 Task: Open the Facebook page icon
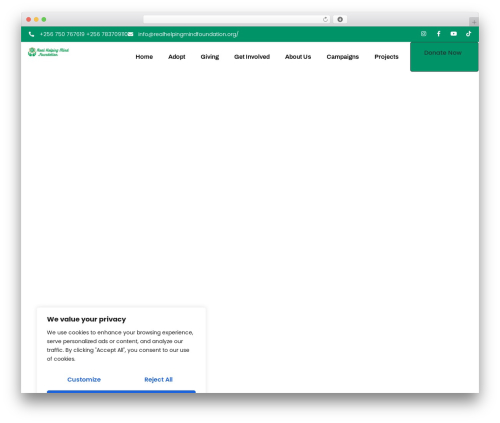tap(439, 34)
